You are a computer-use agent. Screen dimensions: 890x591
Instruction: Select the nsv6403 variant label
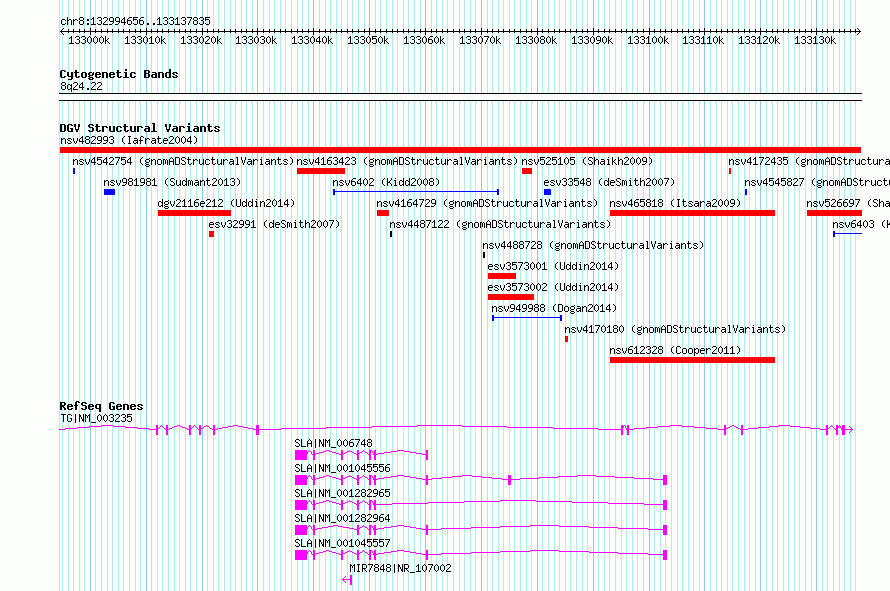(x=861, y=224)
